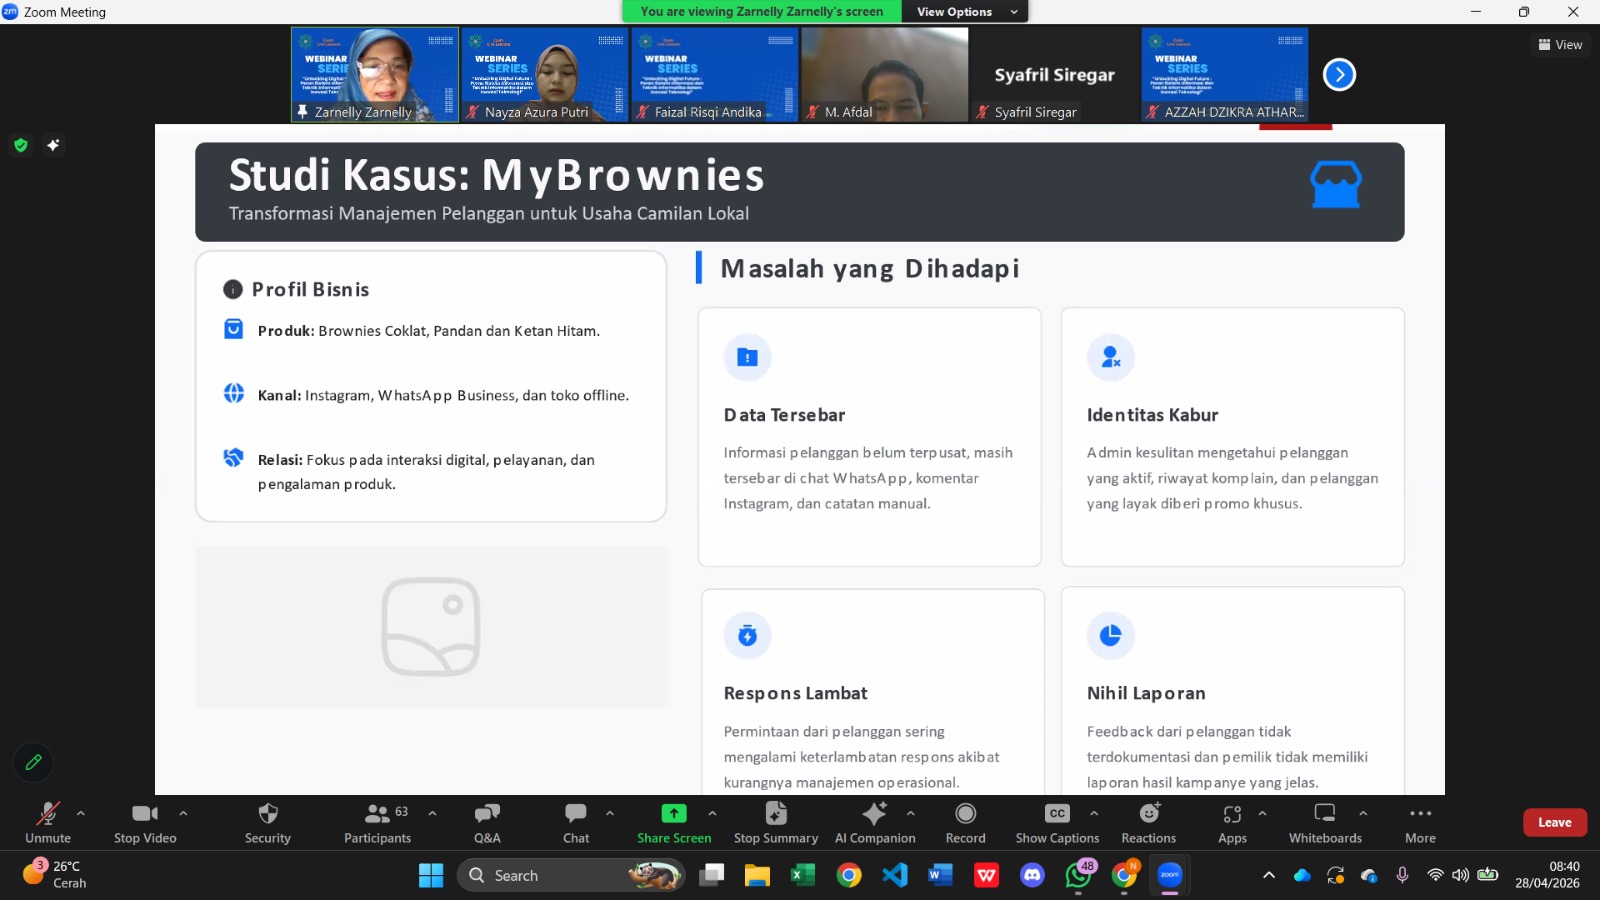Expand audio options arrow beside Unmute

[x=81, y=813]
